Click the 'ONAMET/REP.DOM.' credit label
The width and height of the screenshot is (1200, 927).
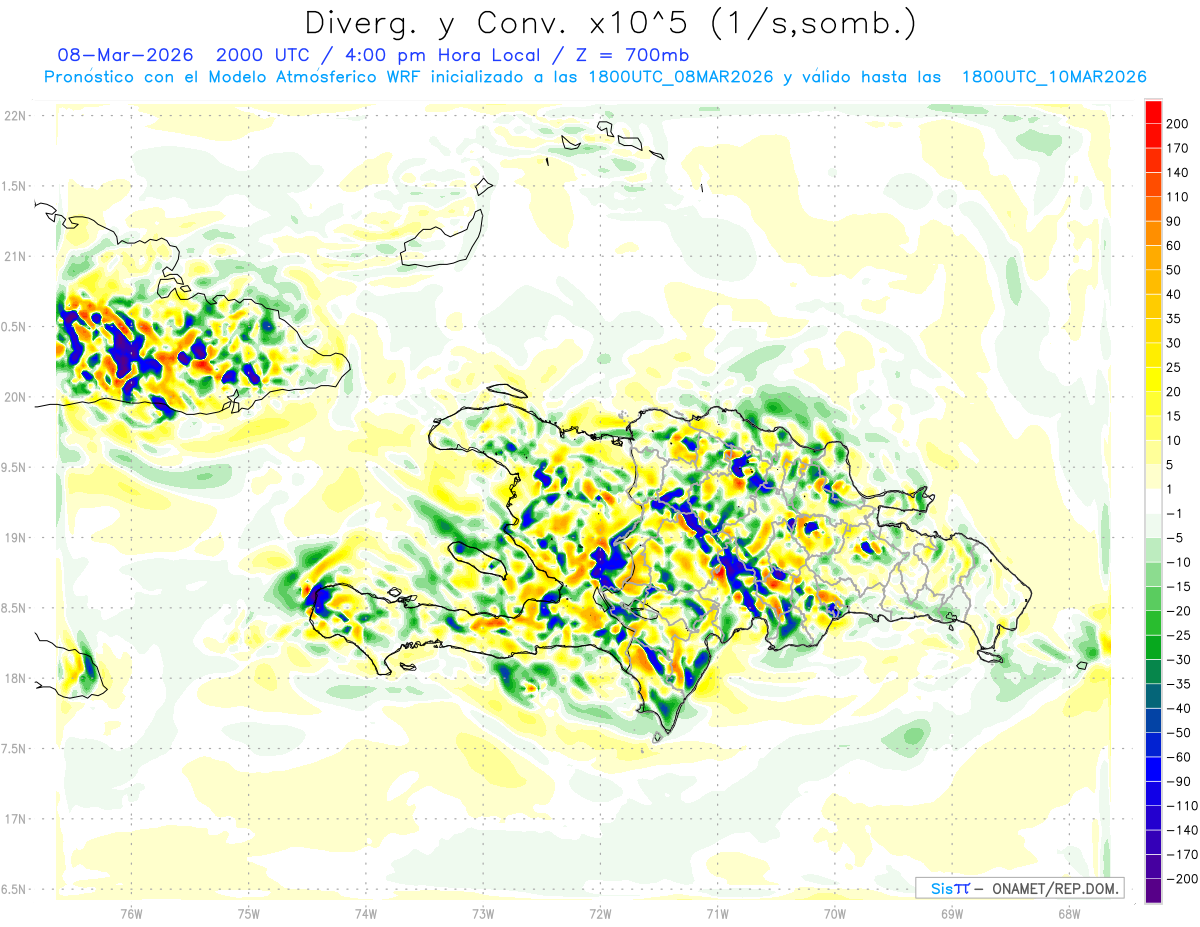click(x=1057, y=888)
